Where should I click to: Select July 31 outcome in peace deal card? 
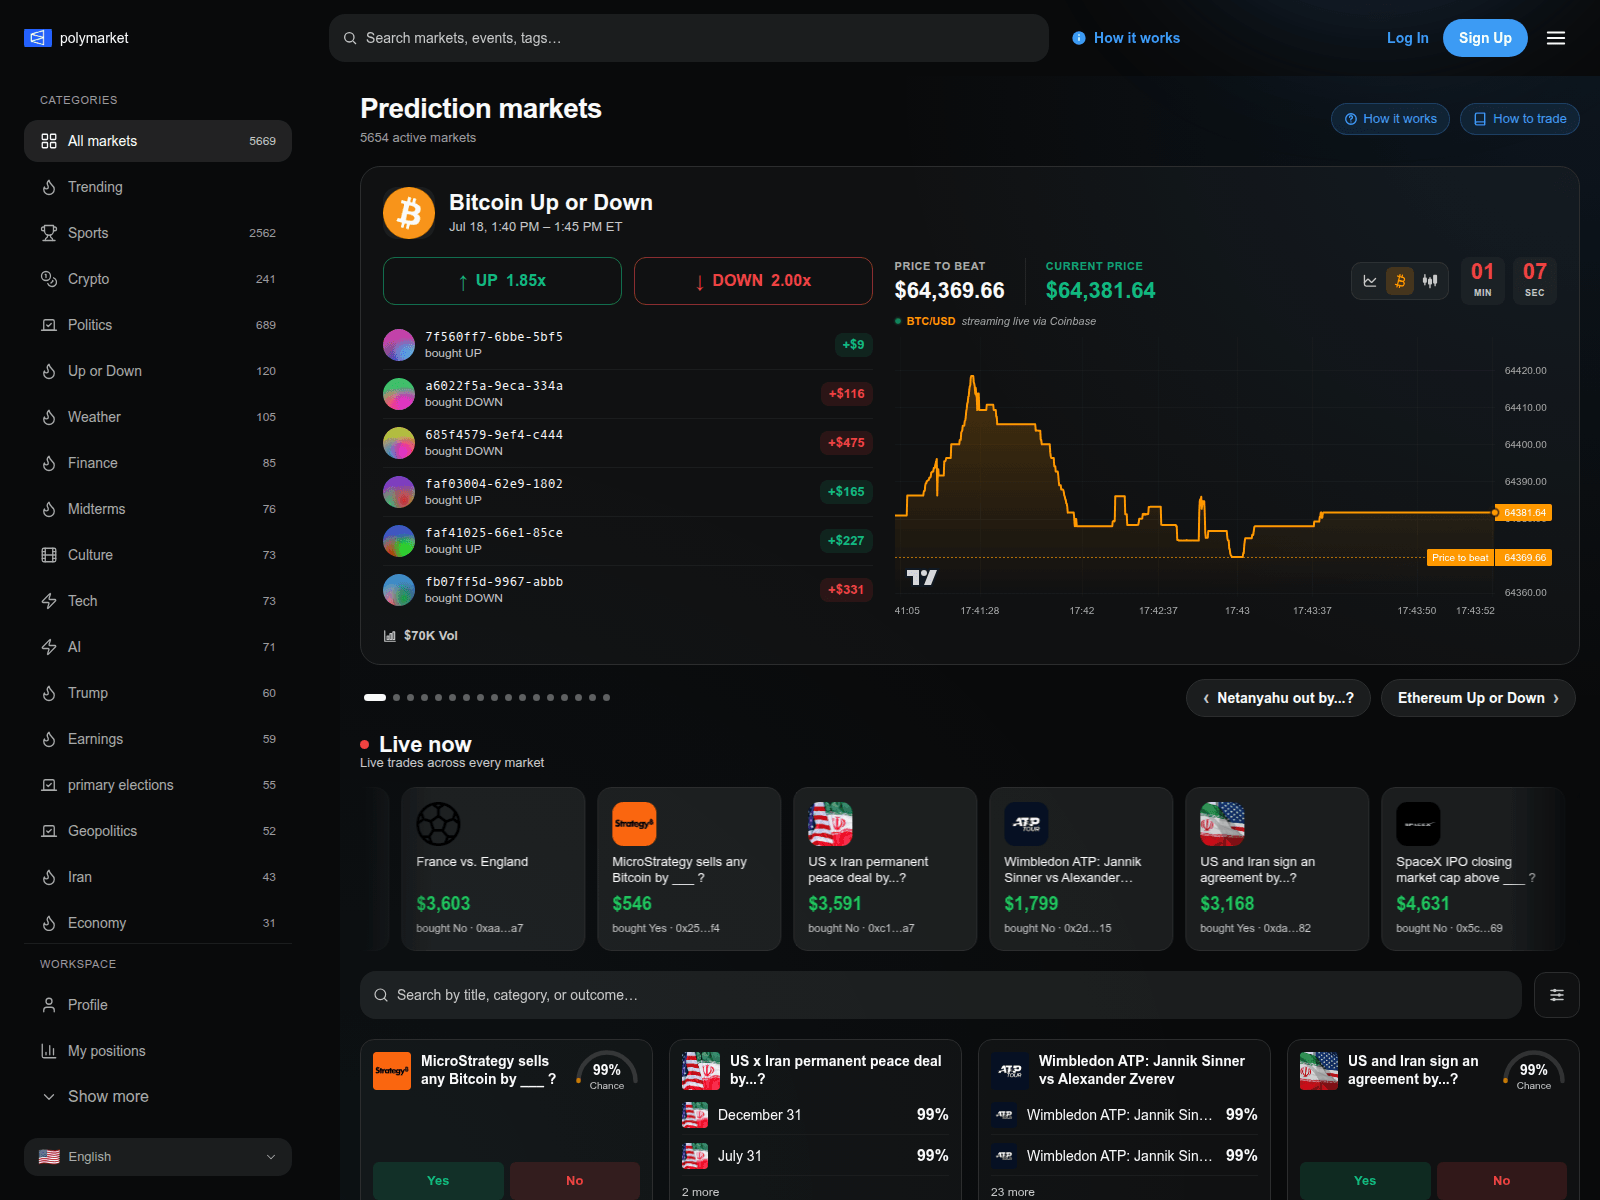point(815,1156)
